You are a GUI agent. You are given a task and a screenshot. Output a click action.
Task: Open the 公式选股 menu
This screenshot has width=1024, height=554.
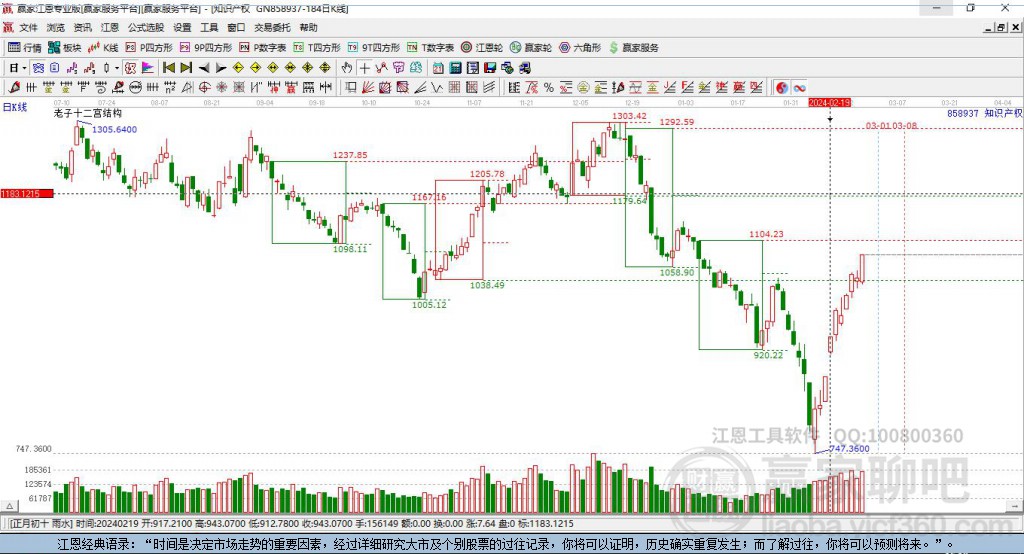tap(146, 27)
